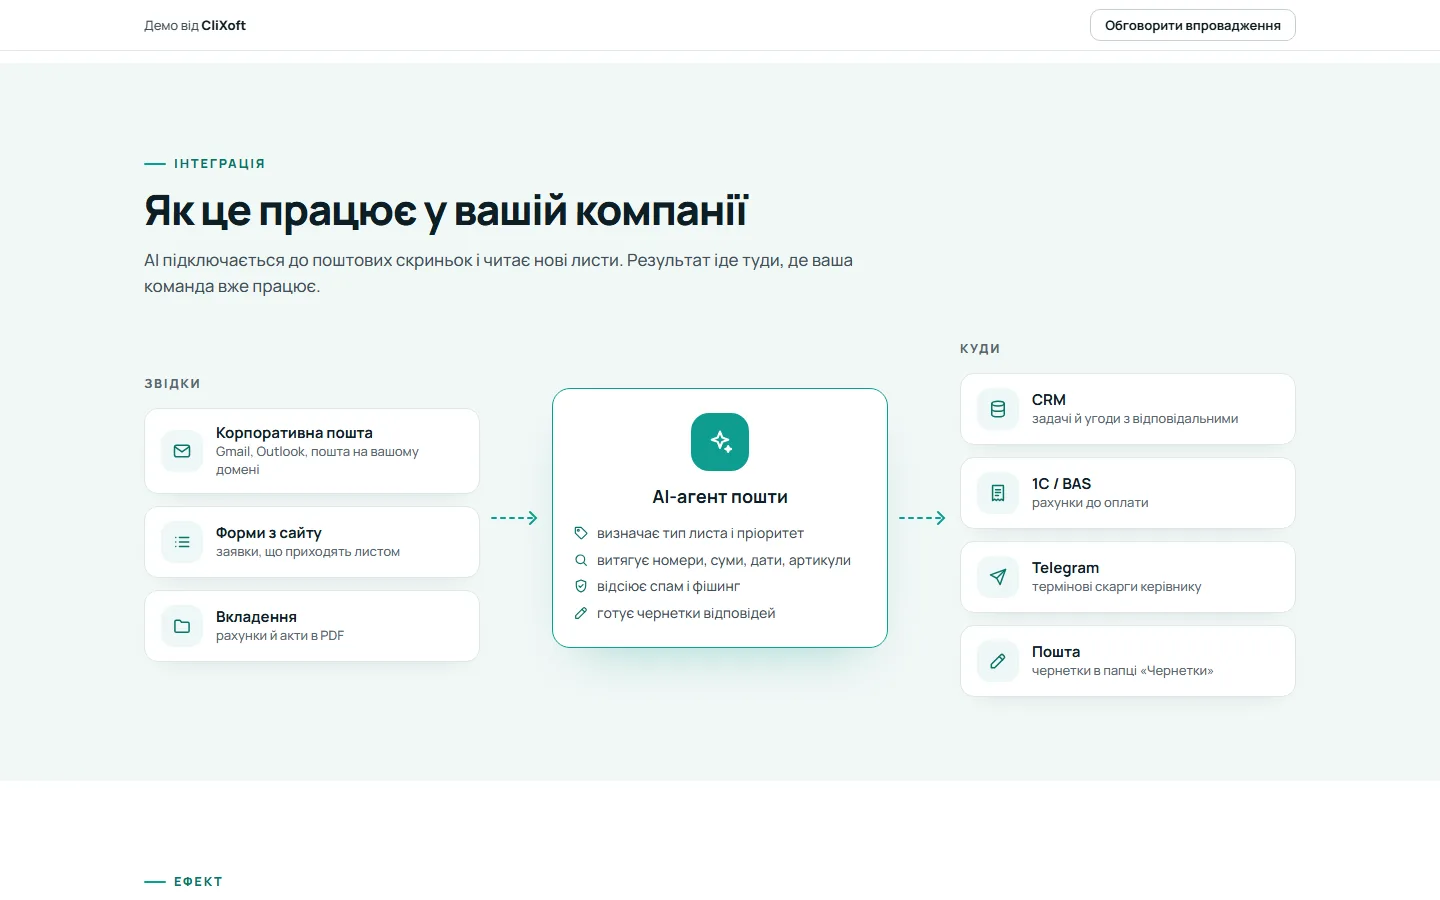1440x900 pixels.
Task: Click text 'Gmail, Outlook, пошта на вашому домені'
Action: pyautogui.click(x=317, y=461)
